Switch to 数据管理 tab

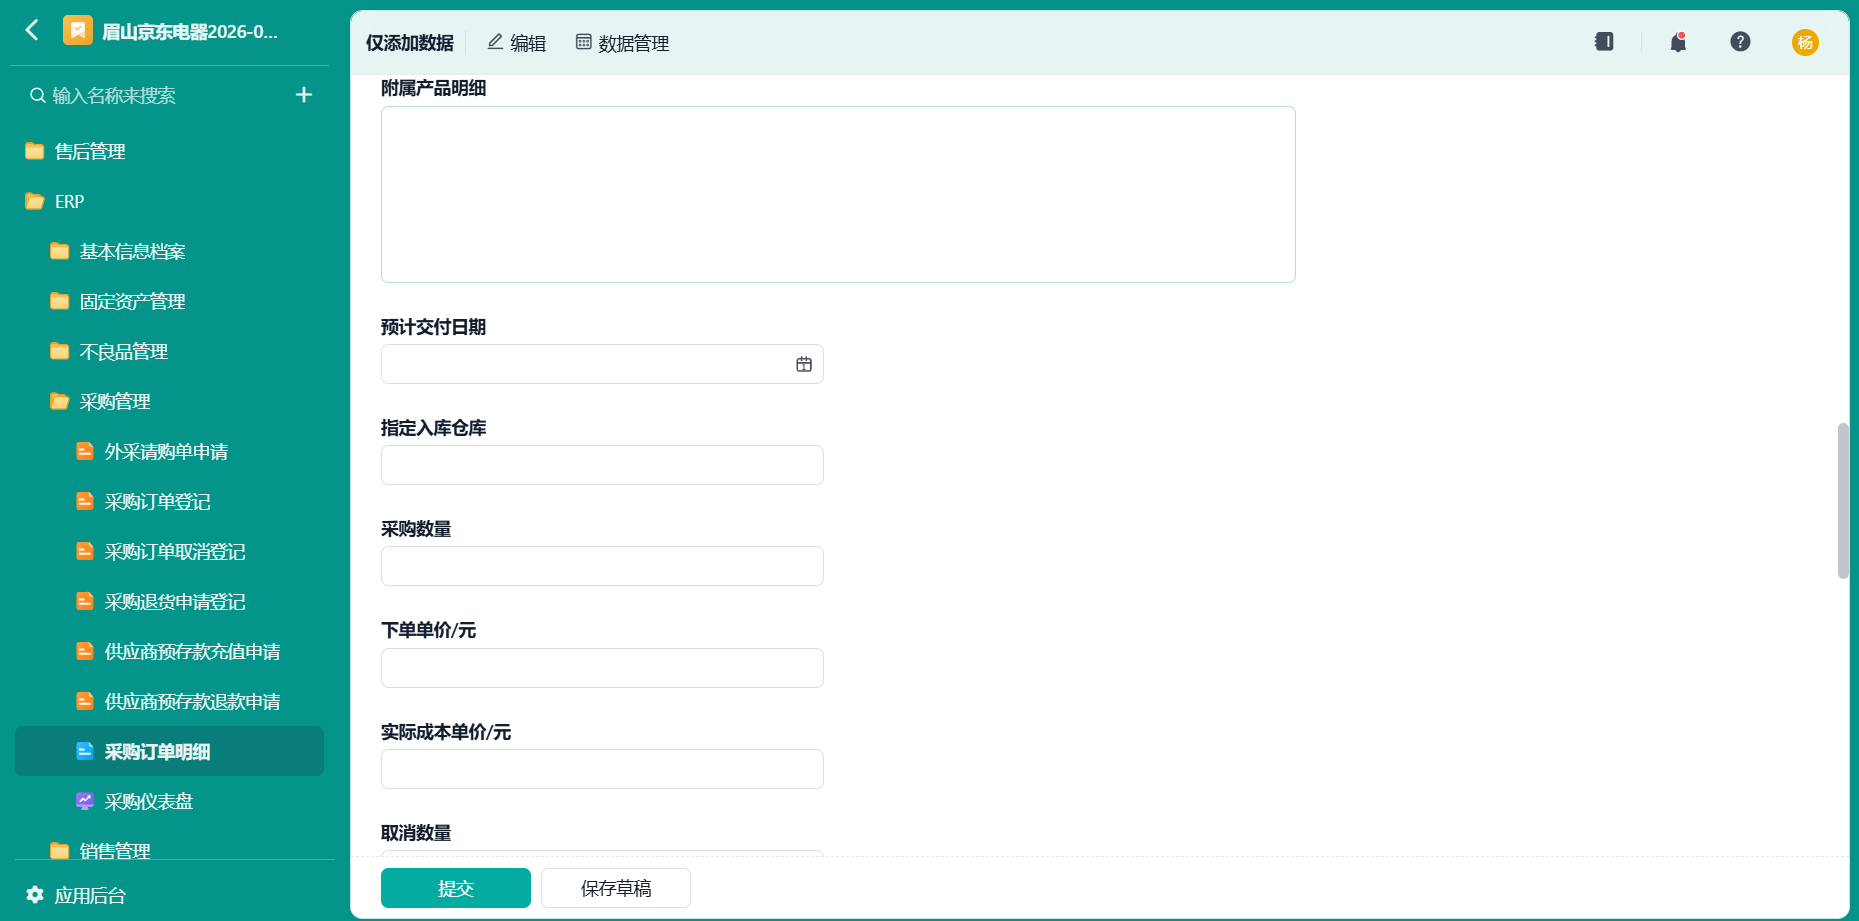tap(622, 43)
